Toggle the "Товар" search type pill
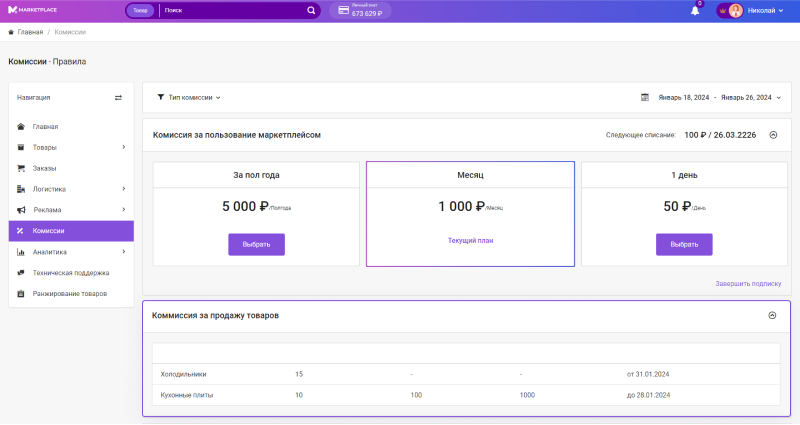 (140, 11)
